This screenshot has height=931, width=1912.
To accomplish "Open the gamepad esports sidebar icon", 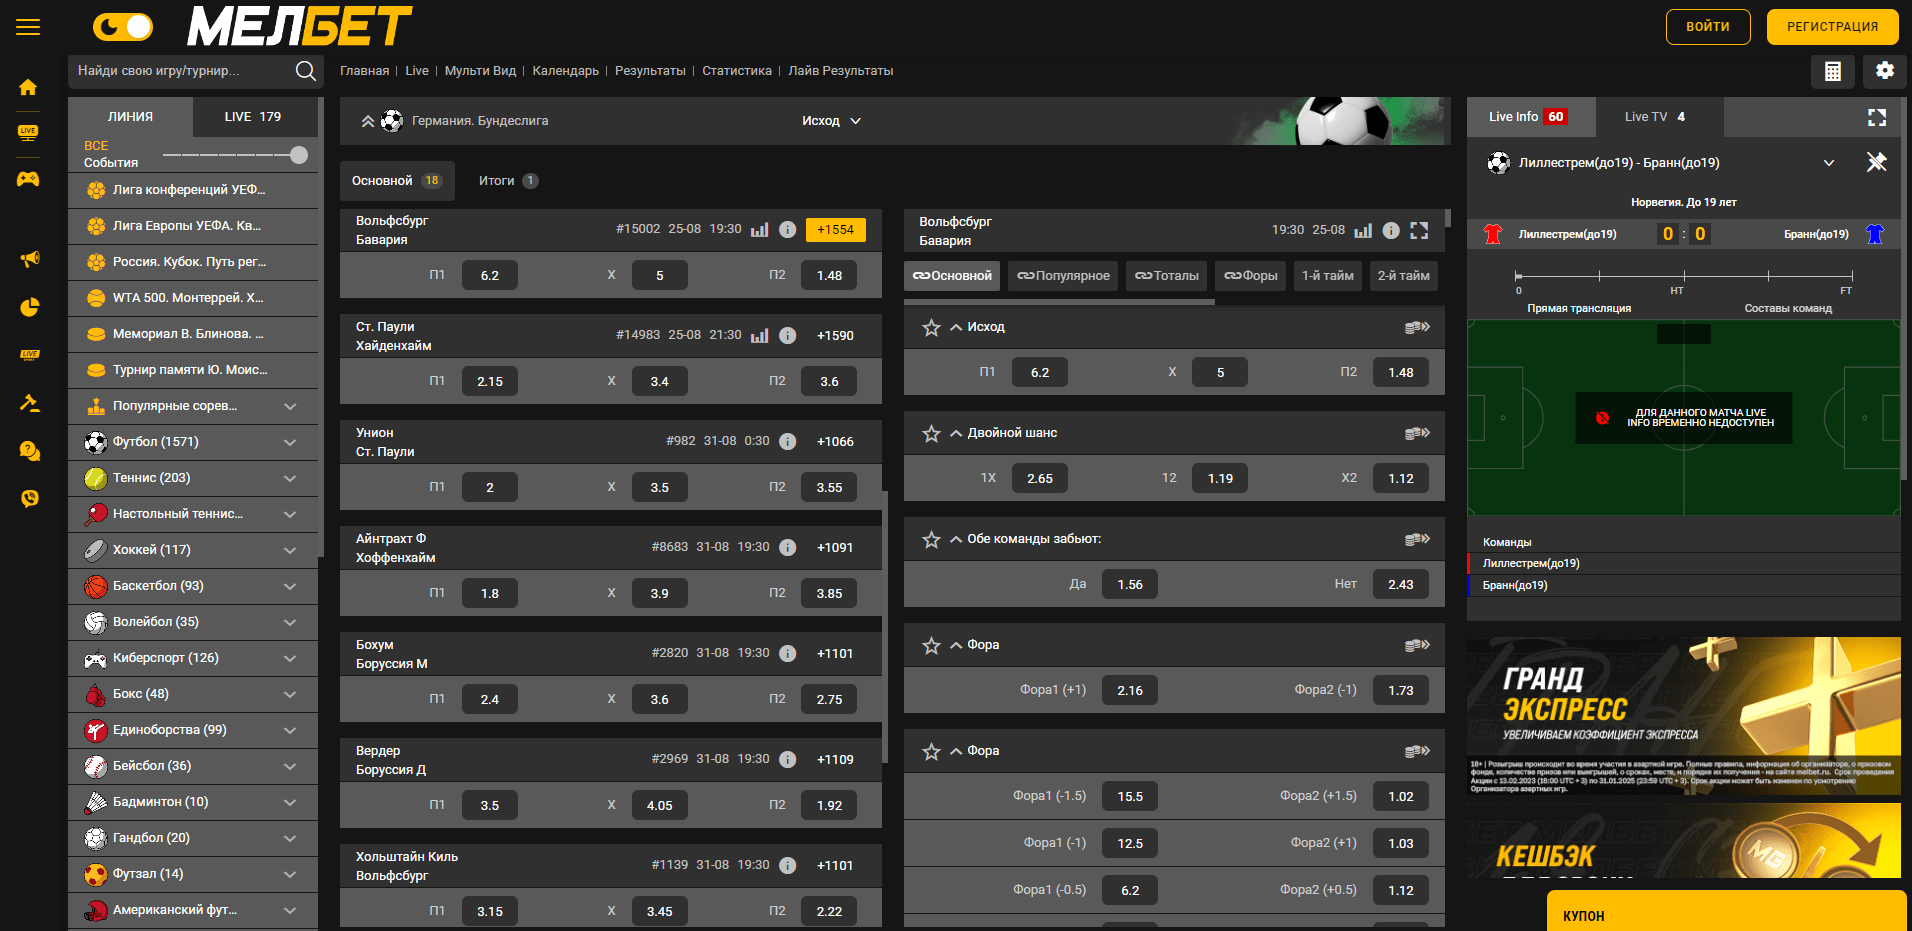I will 28,178.
